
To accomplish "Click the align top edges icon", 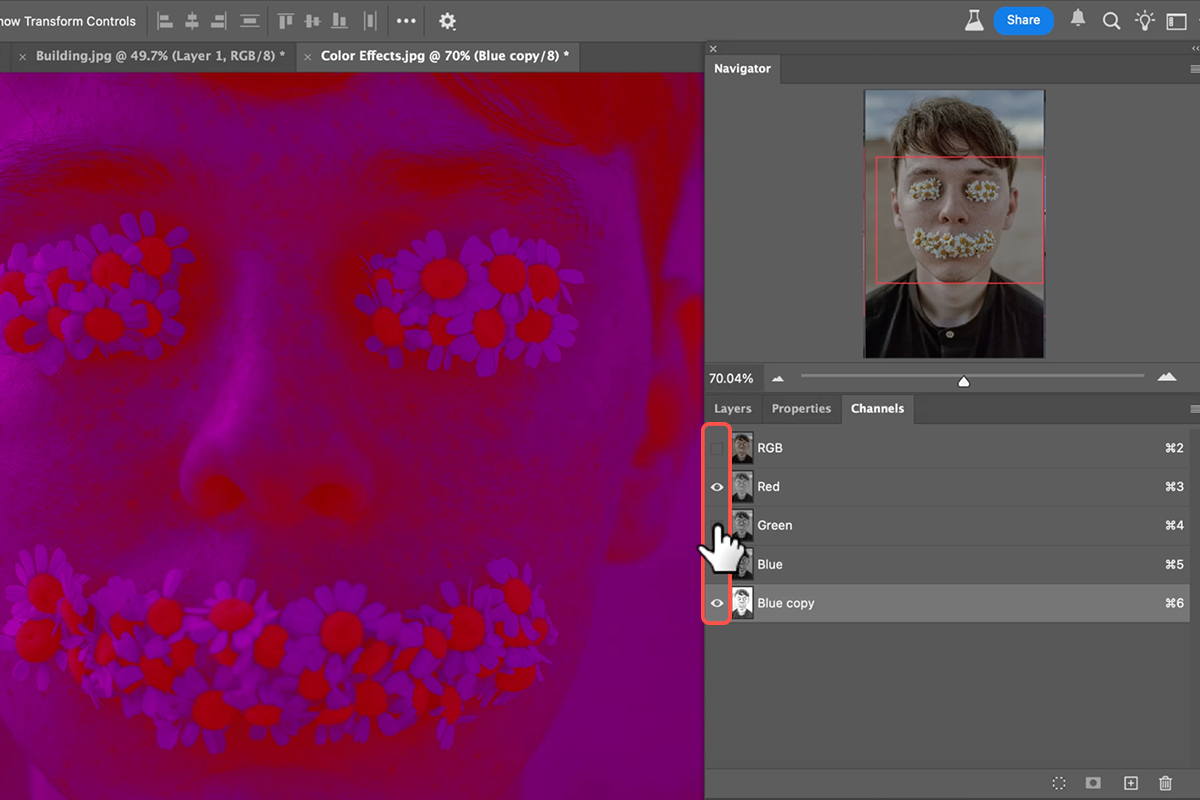I will 286,21.
